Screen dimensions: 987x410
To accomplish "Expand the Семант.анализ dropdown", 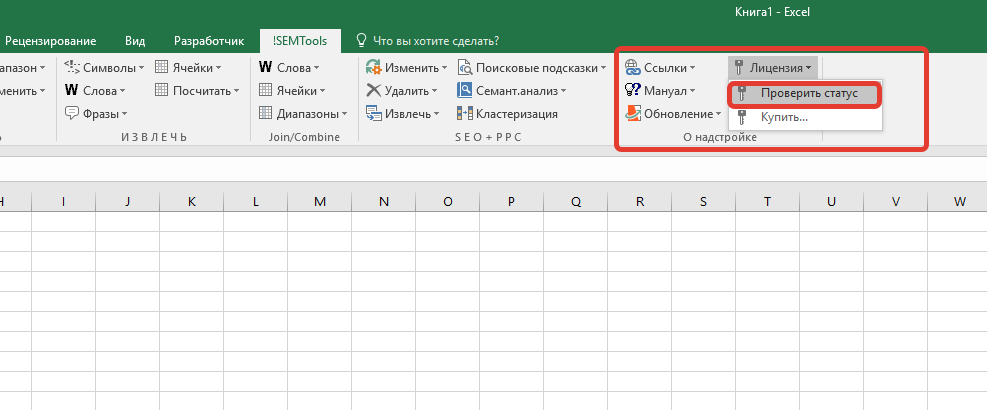I will 563,91.
